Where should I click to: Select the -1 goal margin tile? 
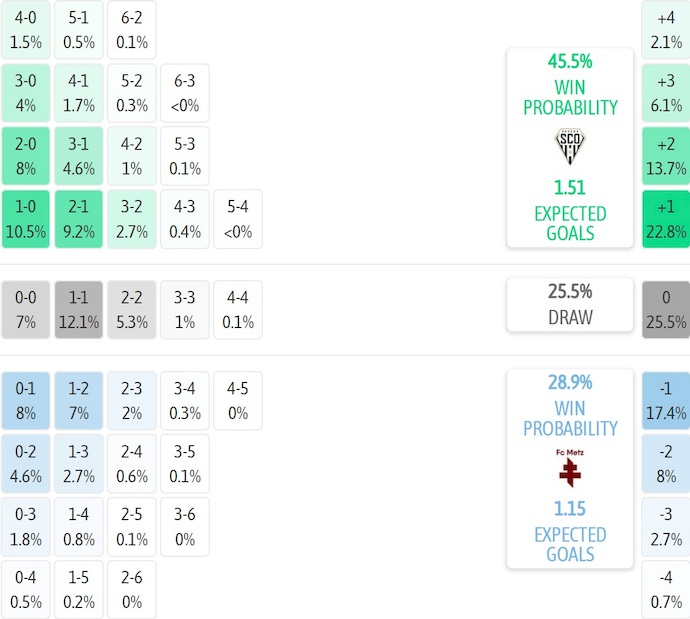[x=666, y=400]
